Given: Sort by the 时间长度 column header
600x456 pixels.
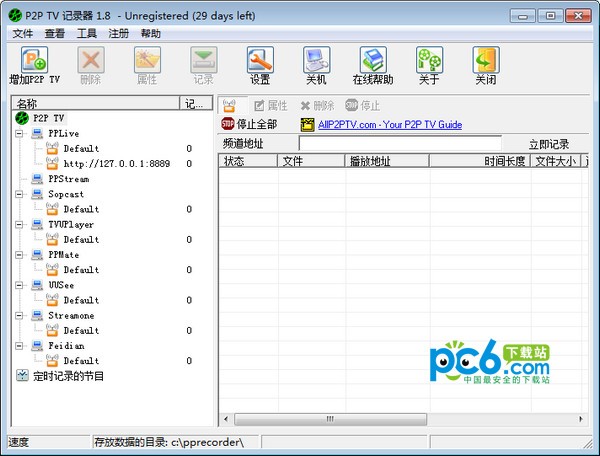Looking at the screenshot, I should coord(480,161).
